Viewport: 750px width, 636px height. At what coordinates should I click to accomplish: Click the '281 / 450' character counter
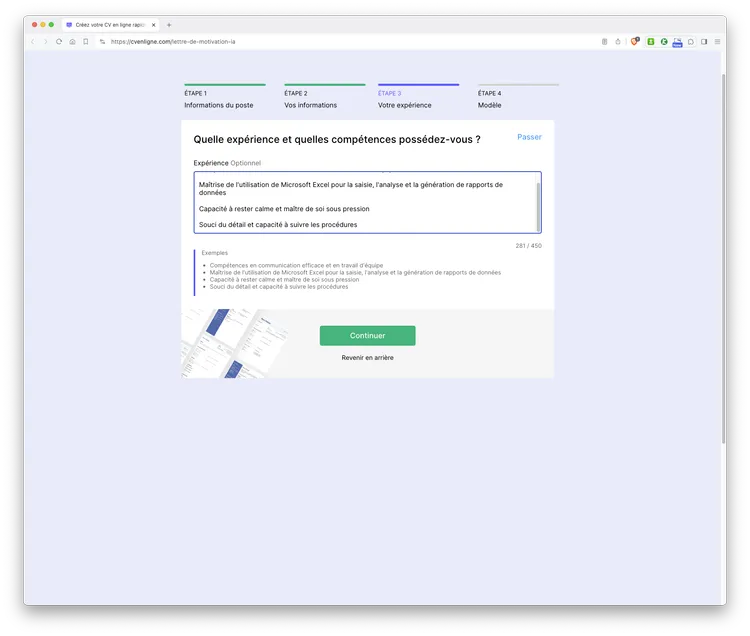(x=529, y=246)
